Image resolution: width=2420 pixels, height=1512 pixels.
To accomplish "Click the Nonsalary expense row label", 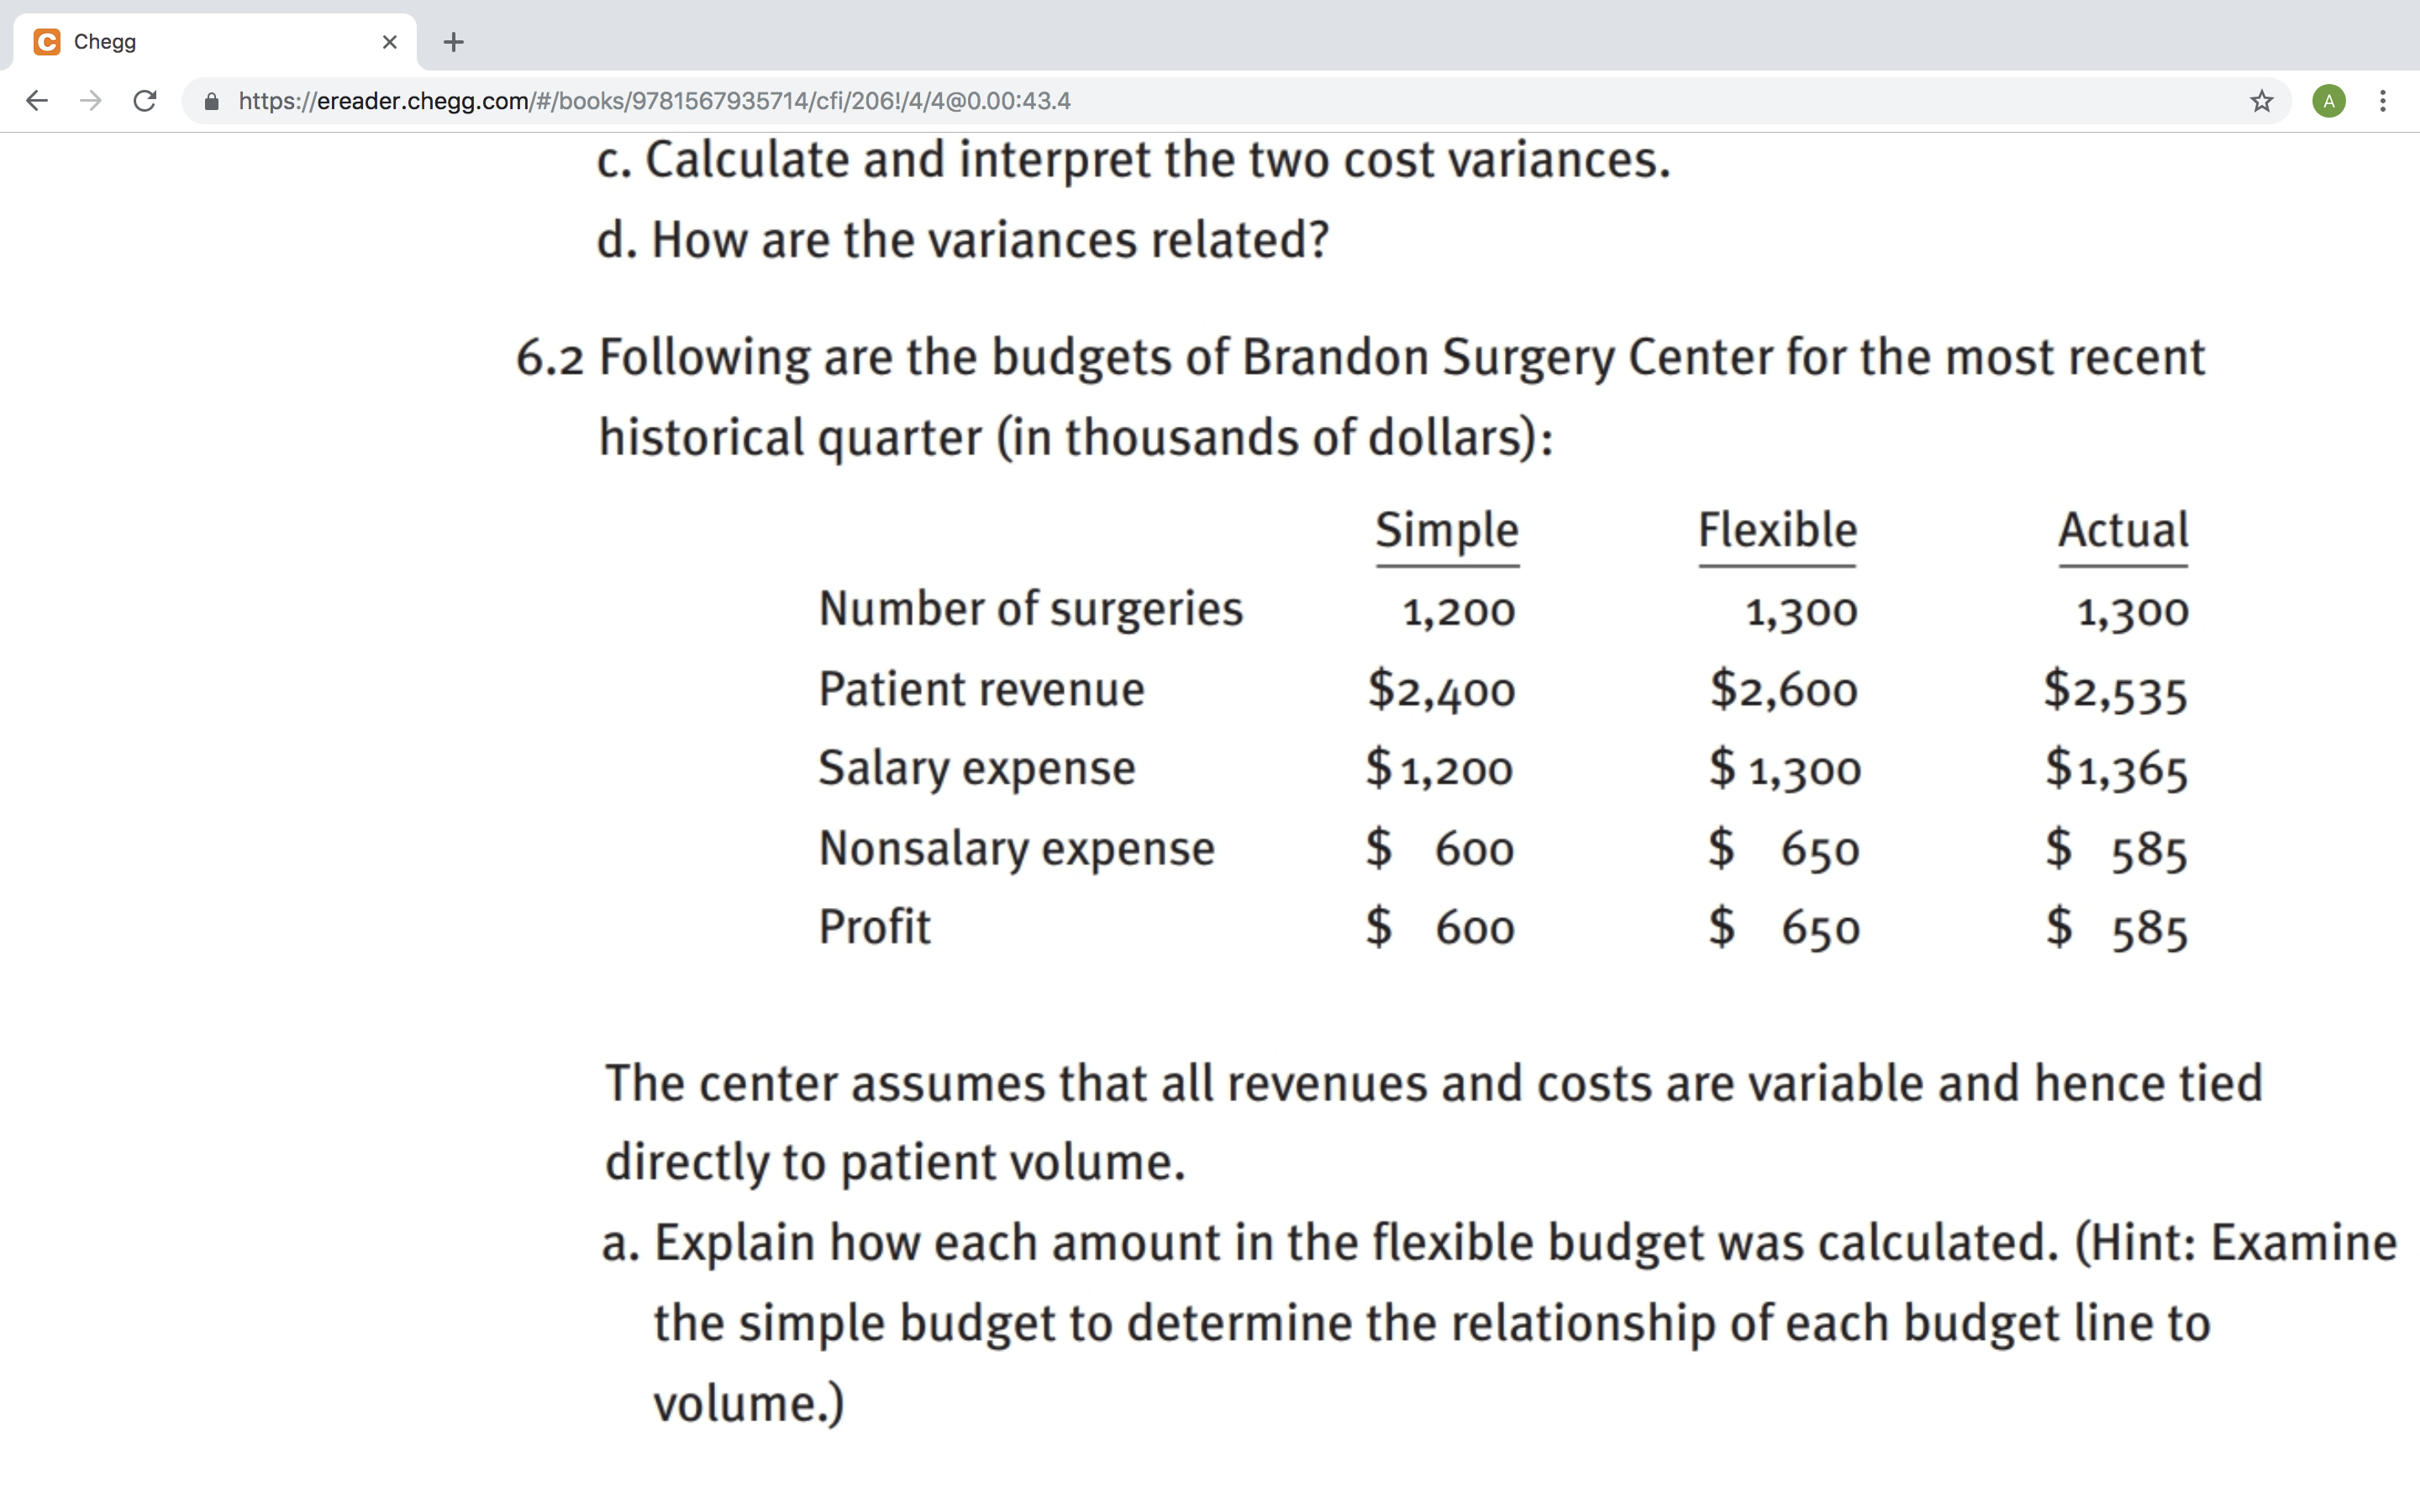I will click(1016, 848).
